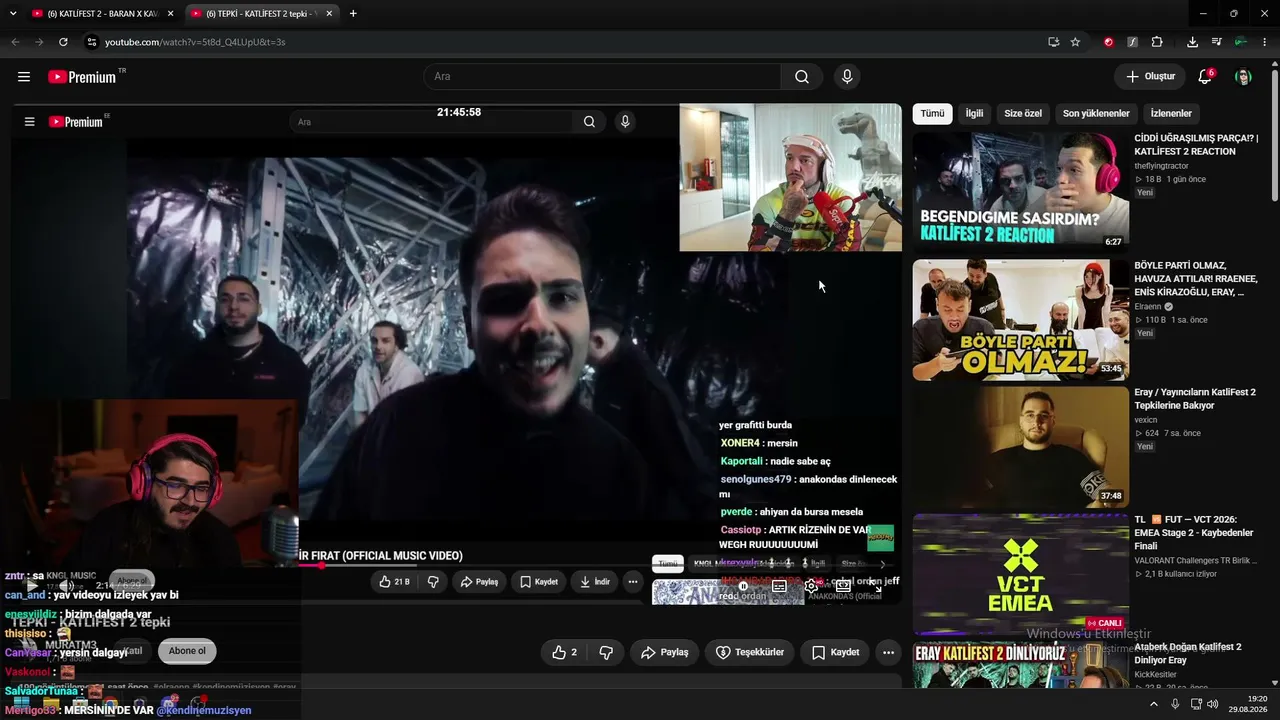
Task: Click the Oluştur create button
Action: point(1150,77)
